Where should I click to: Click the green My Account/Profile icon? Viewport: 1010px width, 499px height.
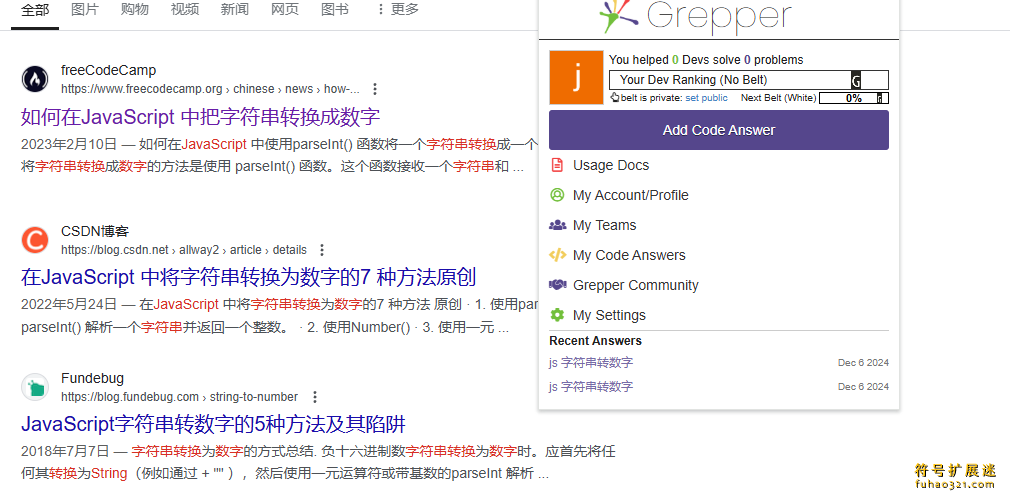tap(557, 195)
